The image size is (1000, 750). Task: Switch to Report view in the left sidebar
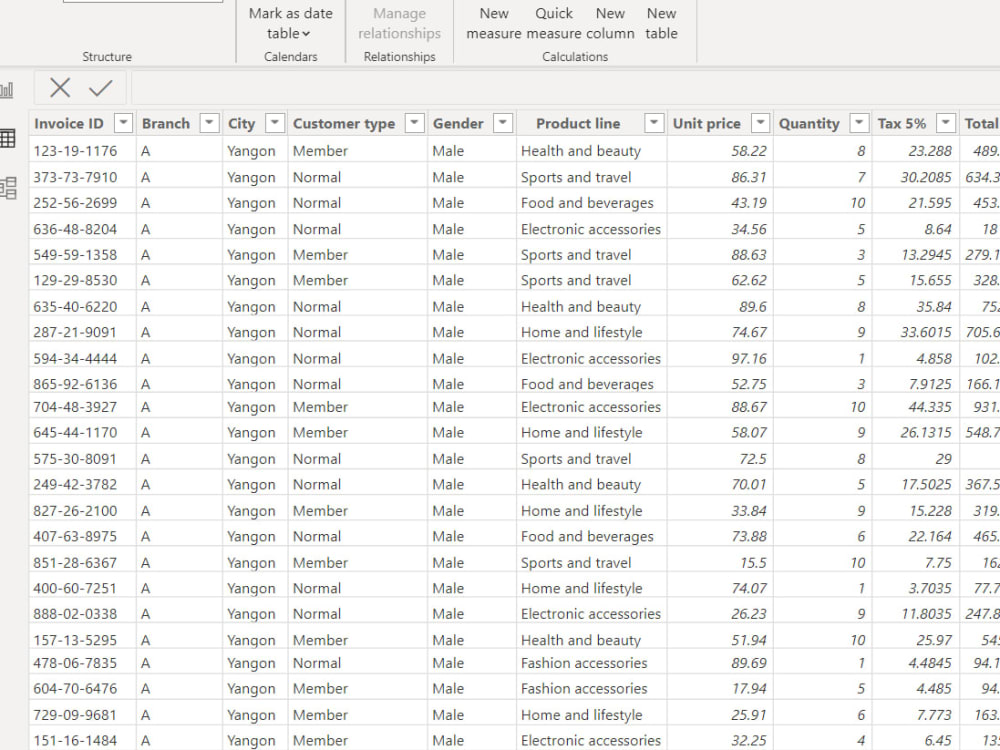[x=8, y=89]
